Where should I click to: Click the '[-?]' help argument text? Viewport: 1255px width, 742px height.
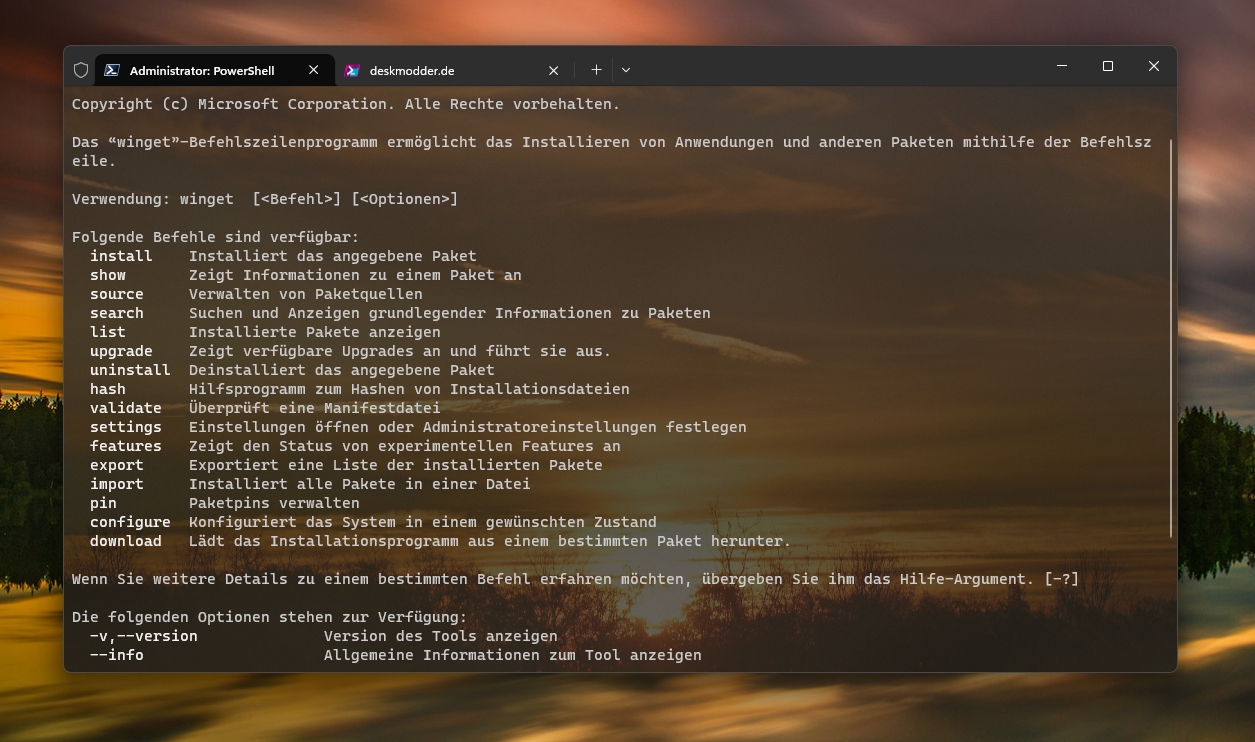[x=1062, y=579]
